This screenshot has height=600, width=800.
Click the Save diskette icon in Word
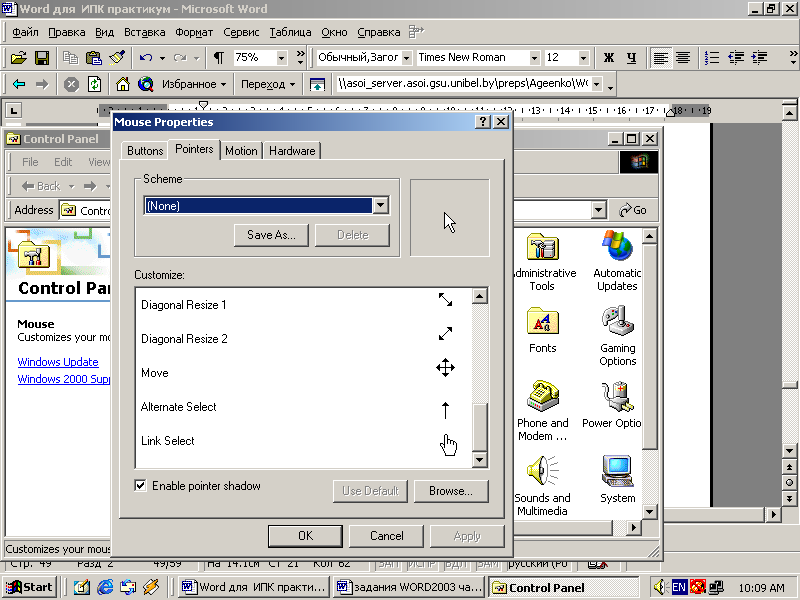coord(41,58)
